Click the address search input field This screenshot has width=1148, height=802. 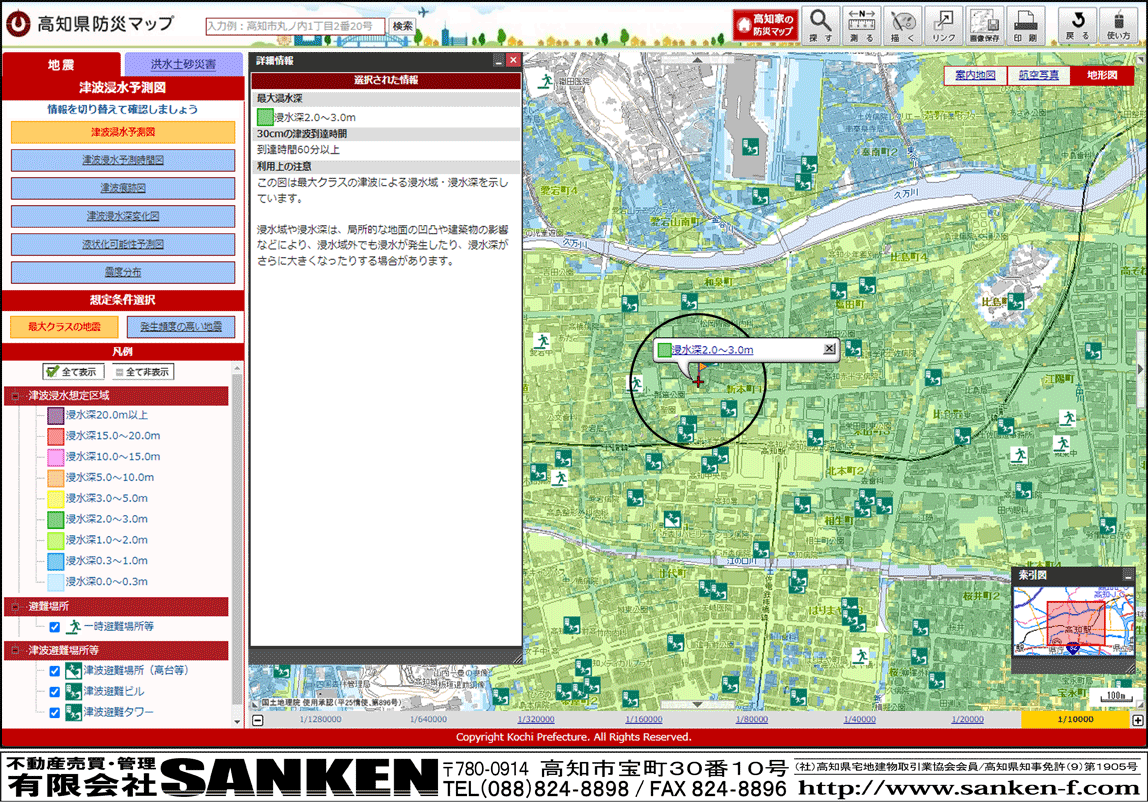tap(295, 26)
